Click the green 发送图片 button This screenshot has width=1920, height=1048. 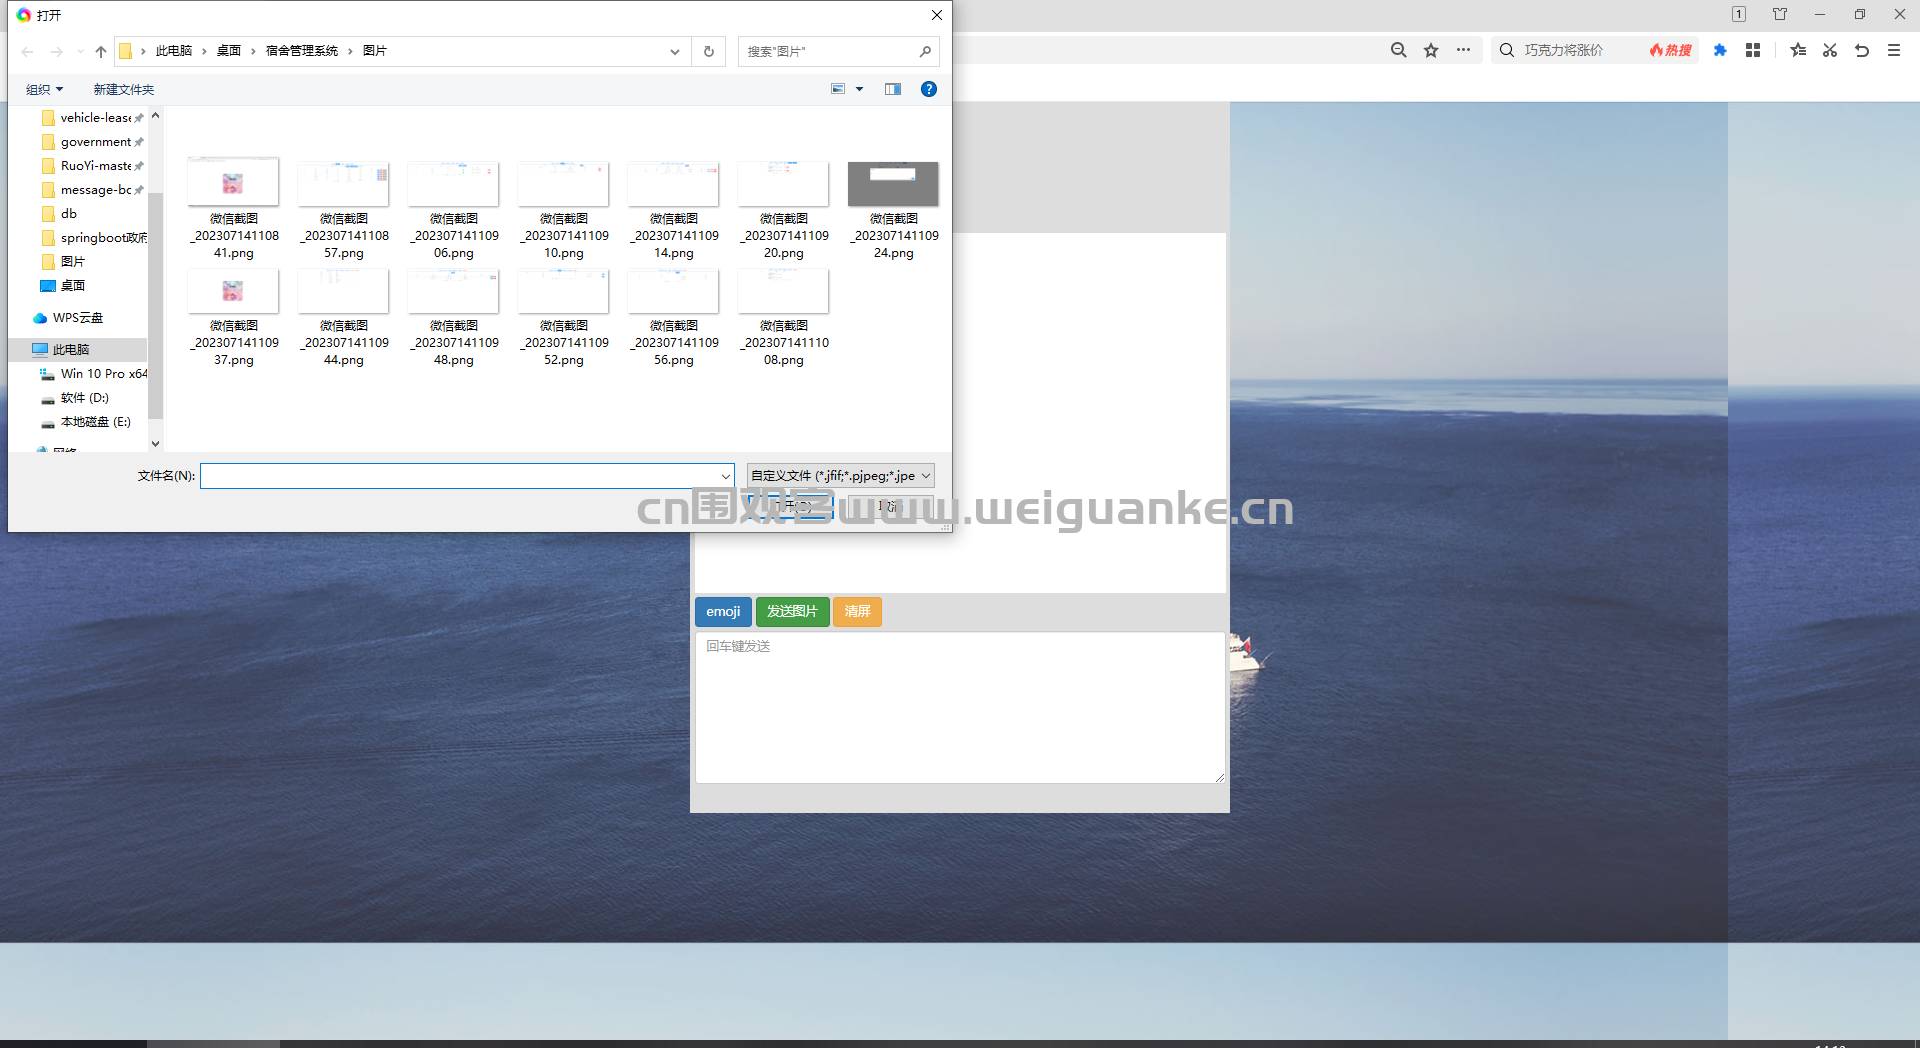(x=792, y=611)
